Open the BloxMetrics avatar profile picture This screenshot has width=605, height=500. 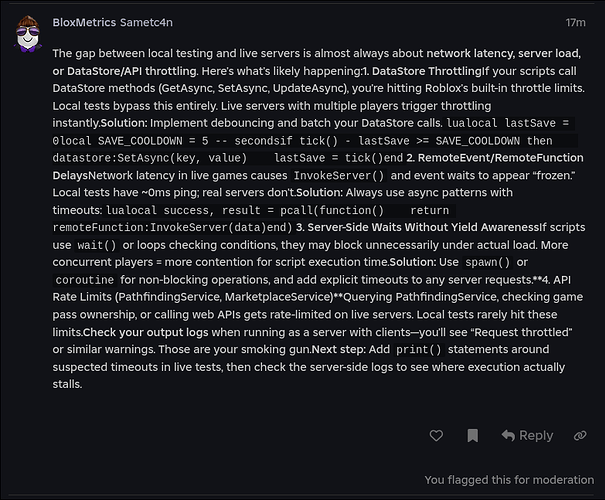[28, 33]
